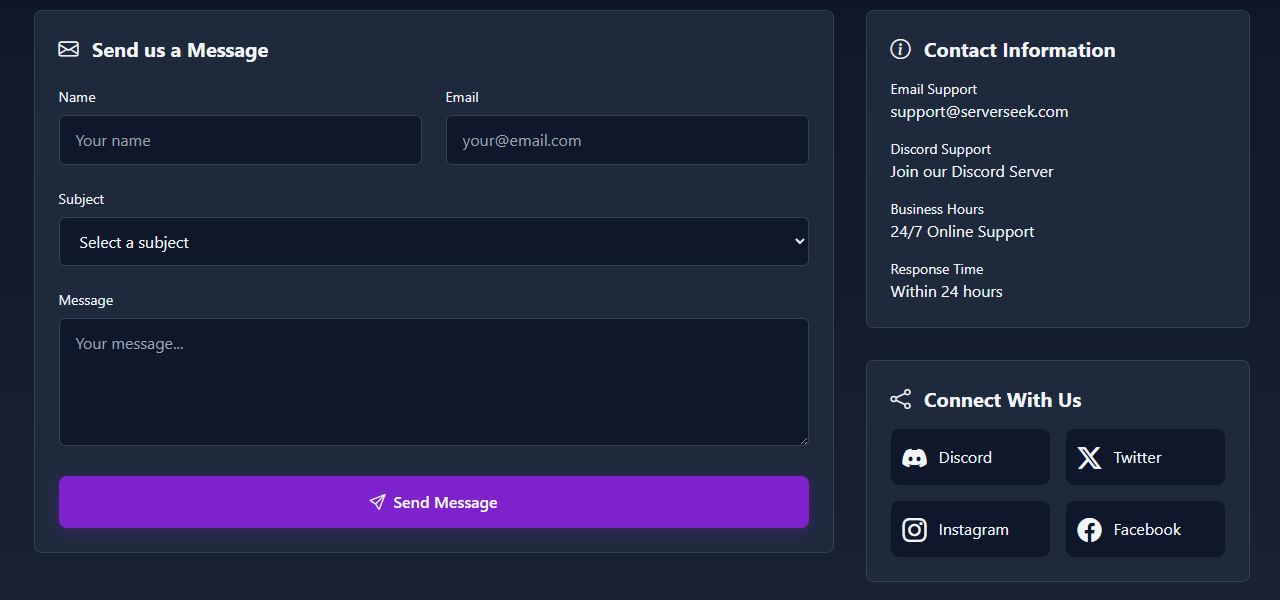Follow the Join our Discord Server link
Screen dimensions: 1280x600
pos(972,172)
